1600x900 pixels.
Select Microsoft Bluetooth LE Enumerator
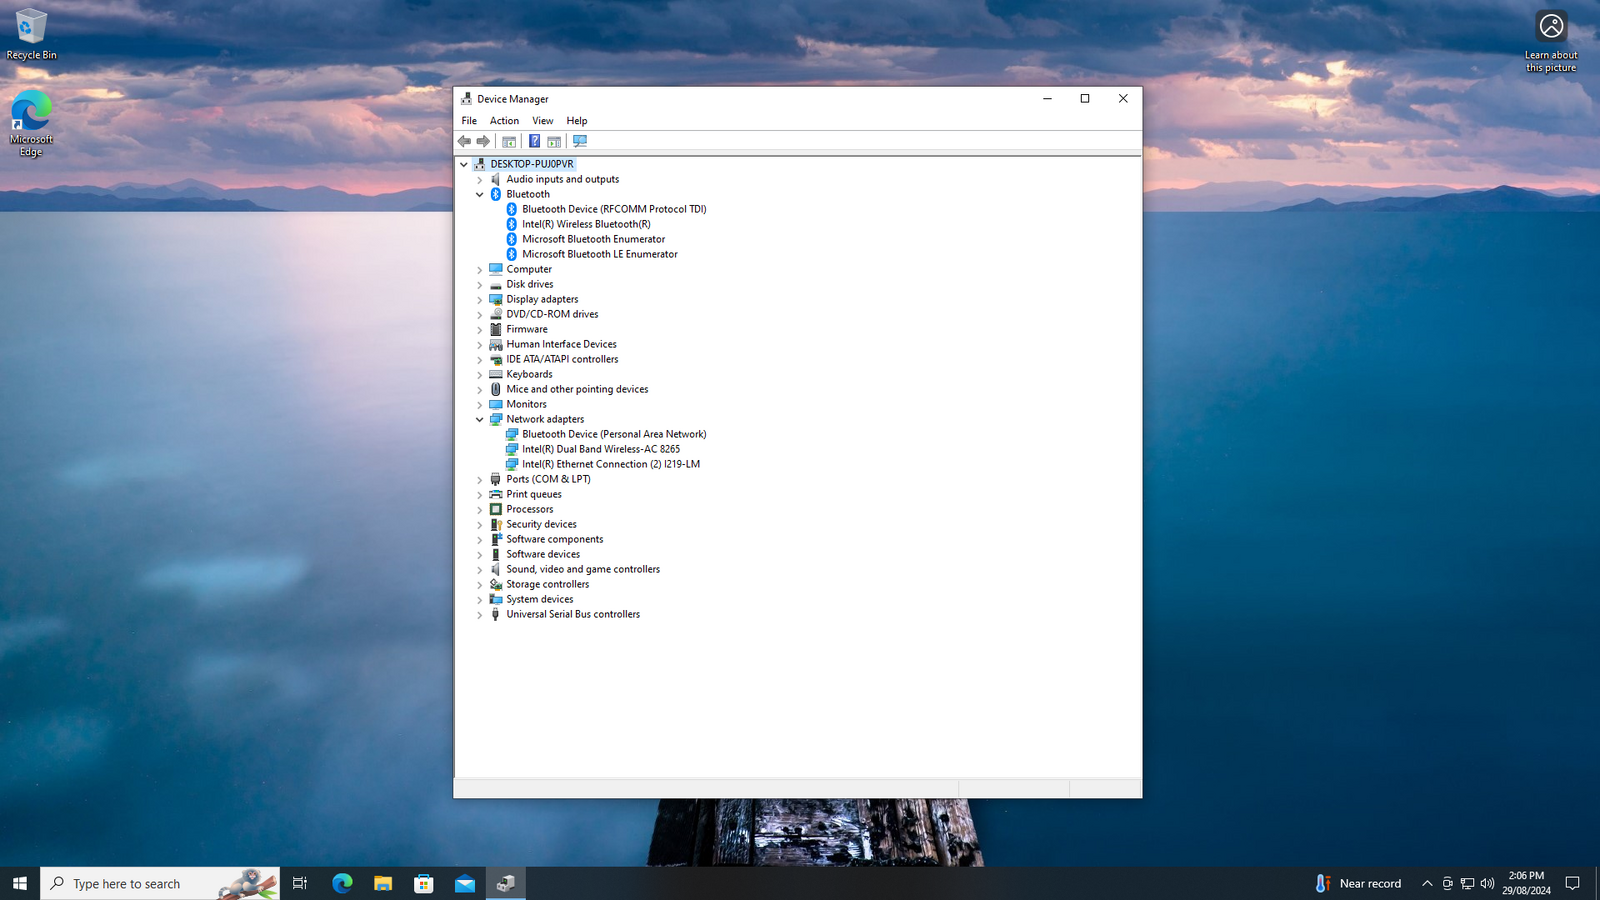coord(600,254)
